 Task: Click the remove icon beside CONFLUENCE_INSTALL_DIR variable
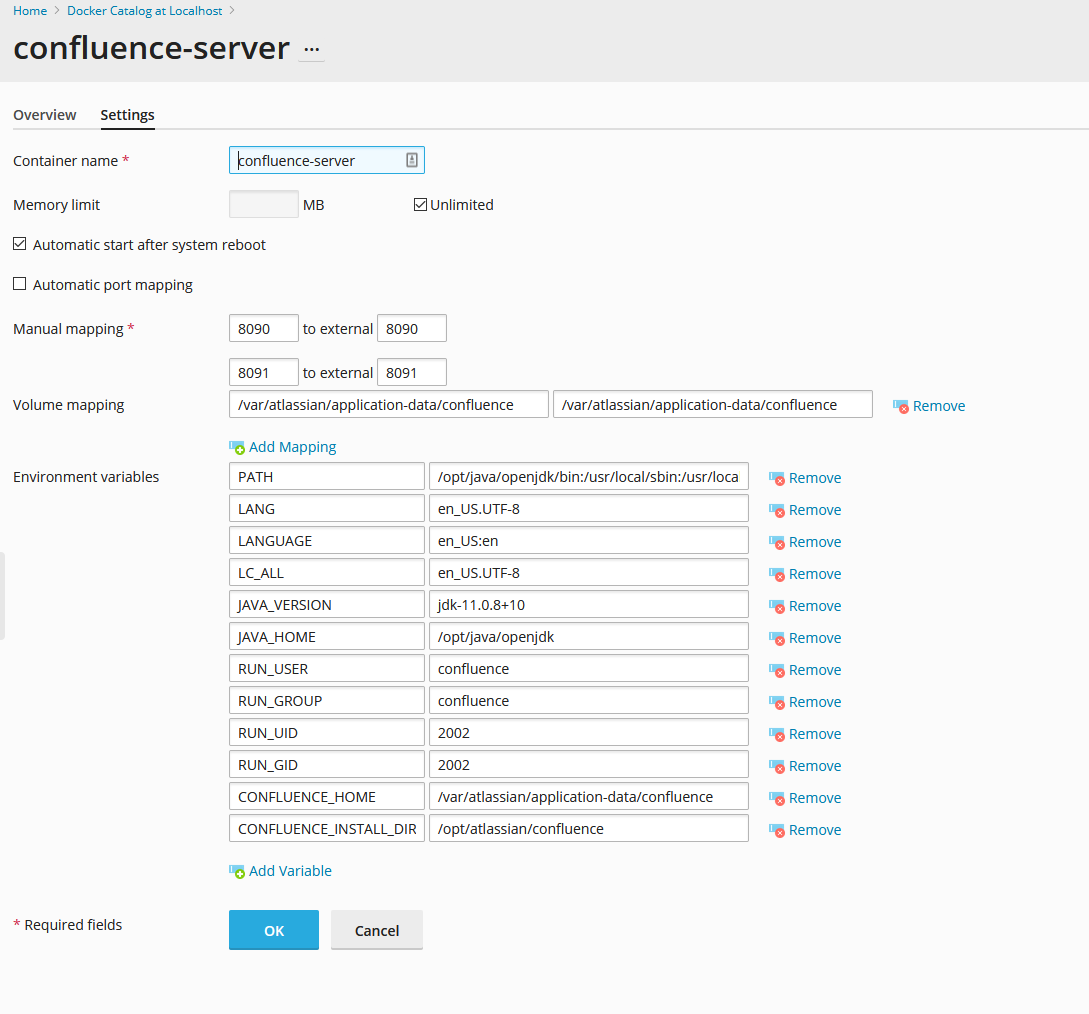776,829
